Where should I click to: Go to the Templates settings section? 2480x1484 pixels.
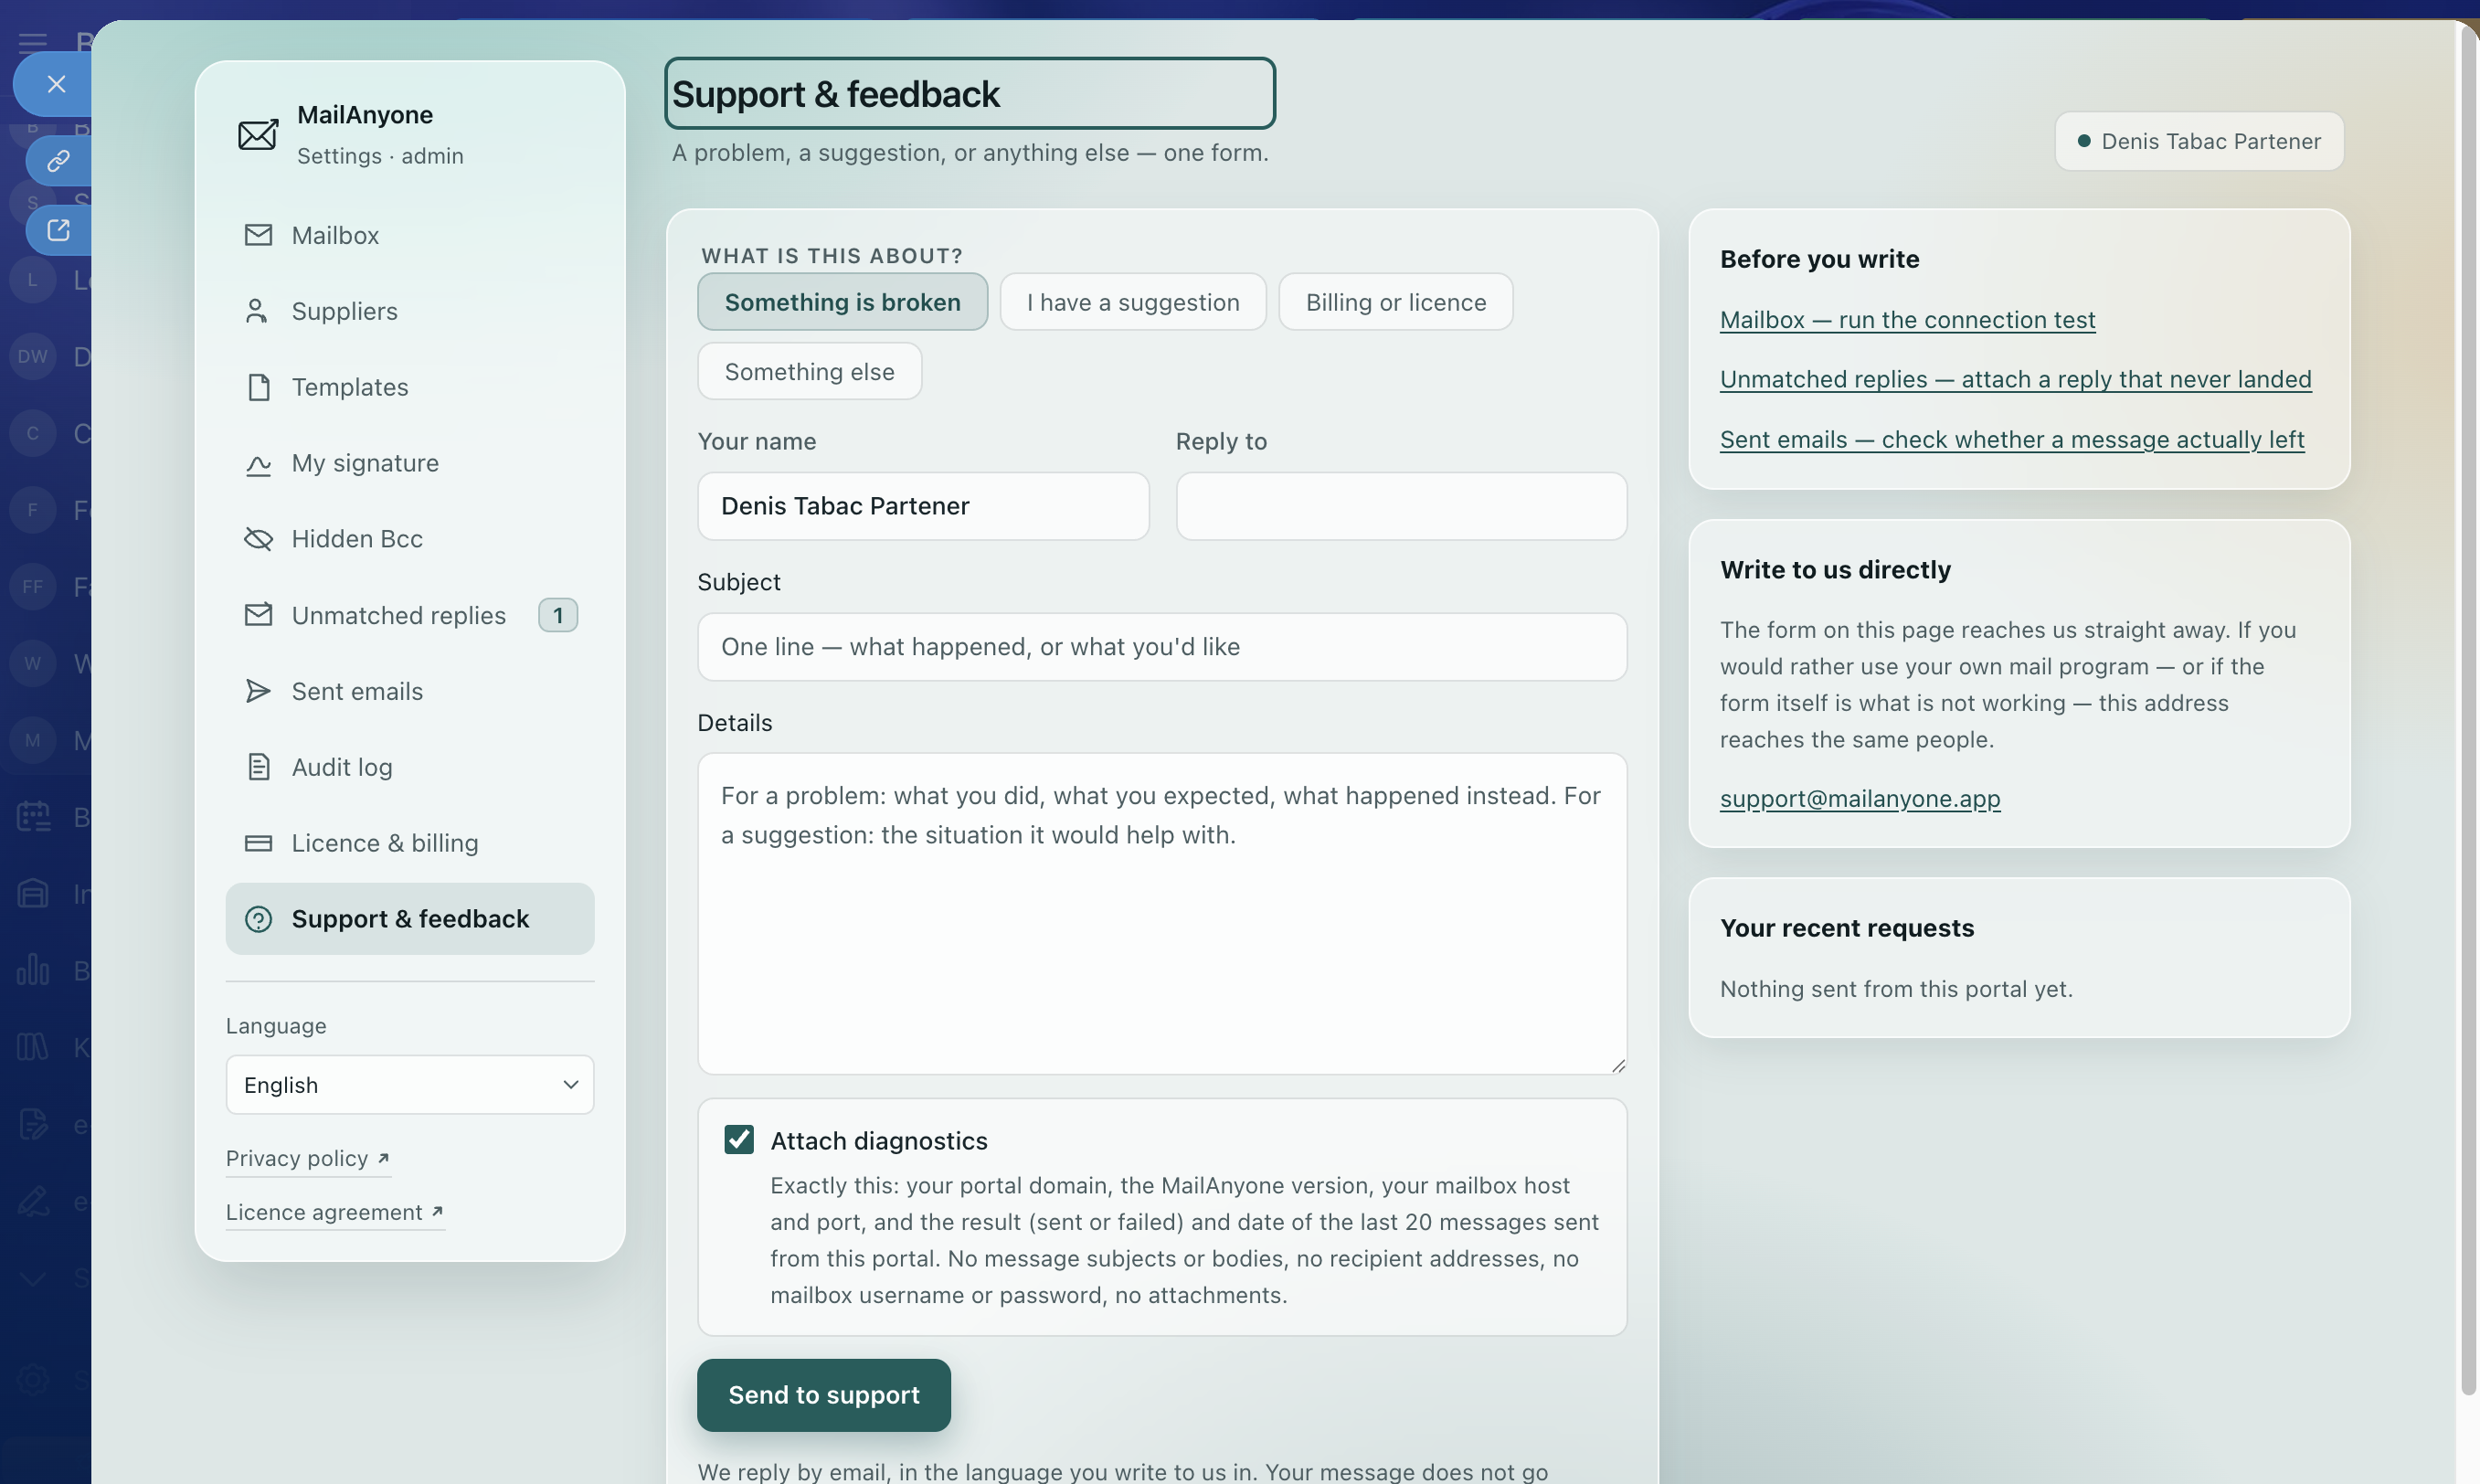click(410, 387)
